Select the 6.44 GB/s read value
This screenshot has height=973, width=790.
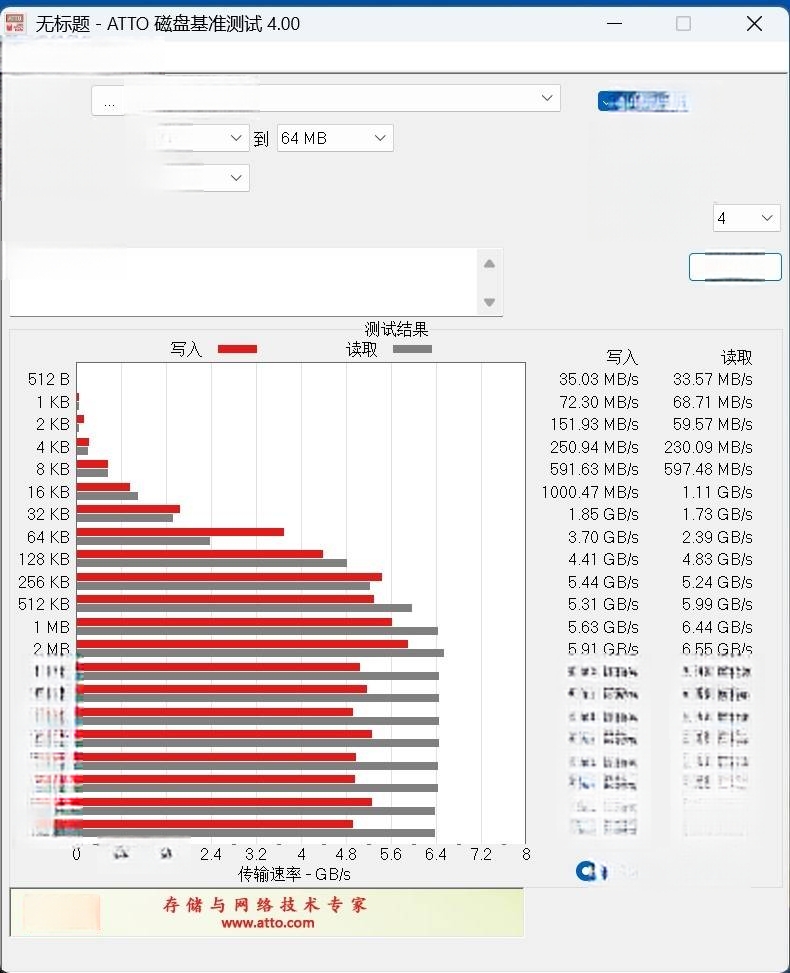click(x=717, y=627)
